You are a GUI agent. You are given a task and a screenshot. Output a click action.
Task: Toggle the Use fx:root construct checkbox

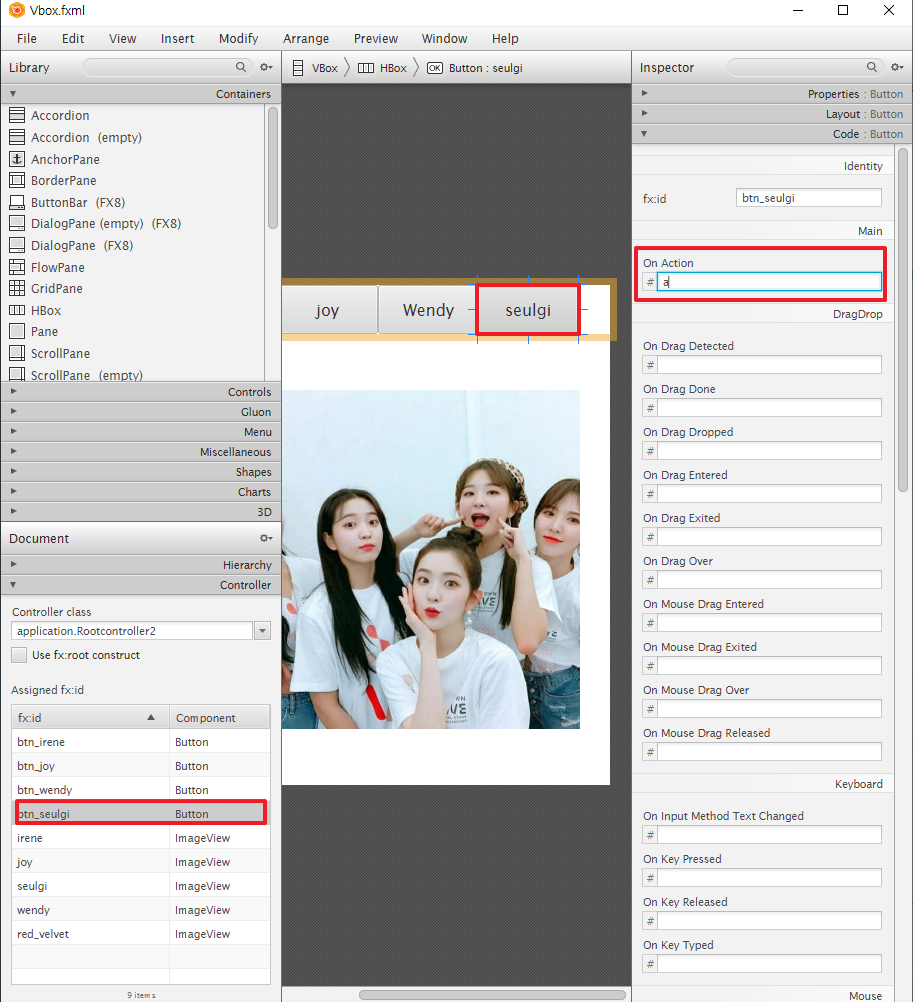click(19, 655)
